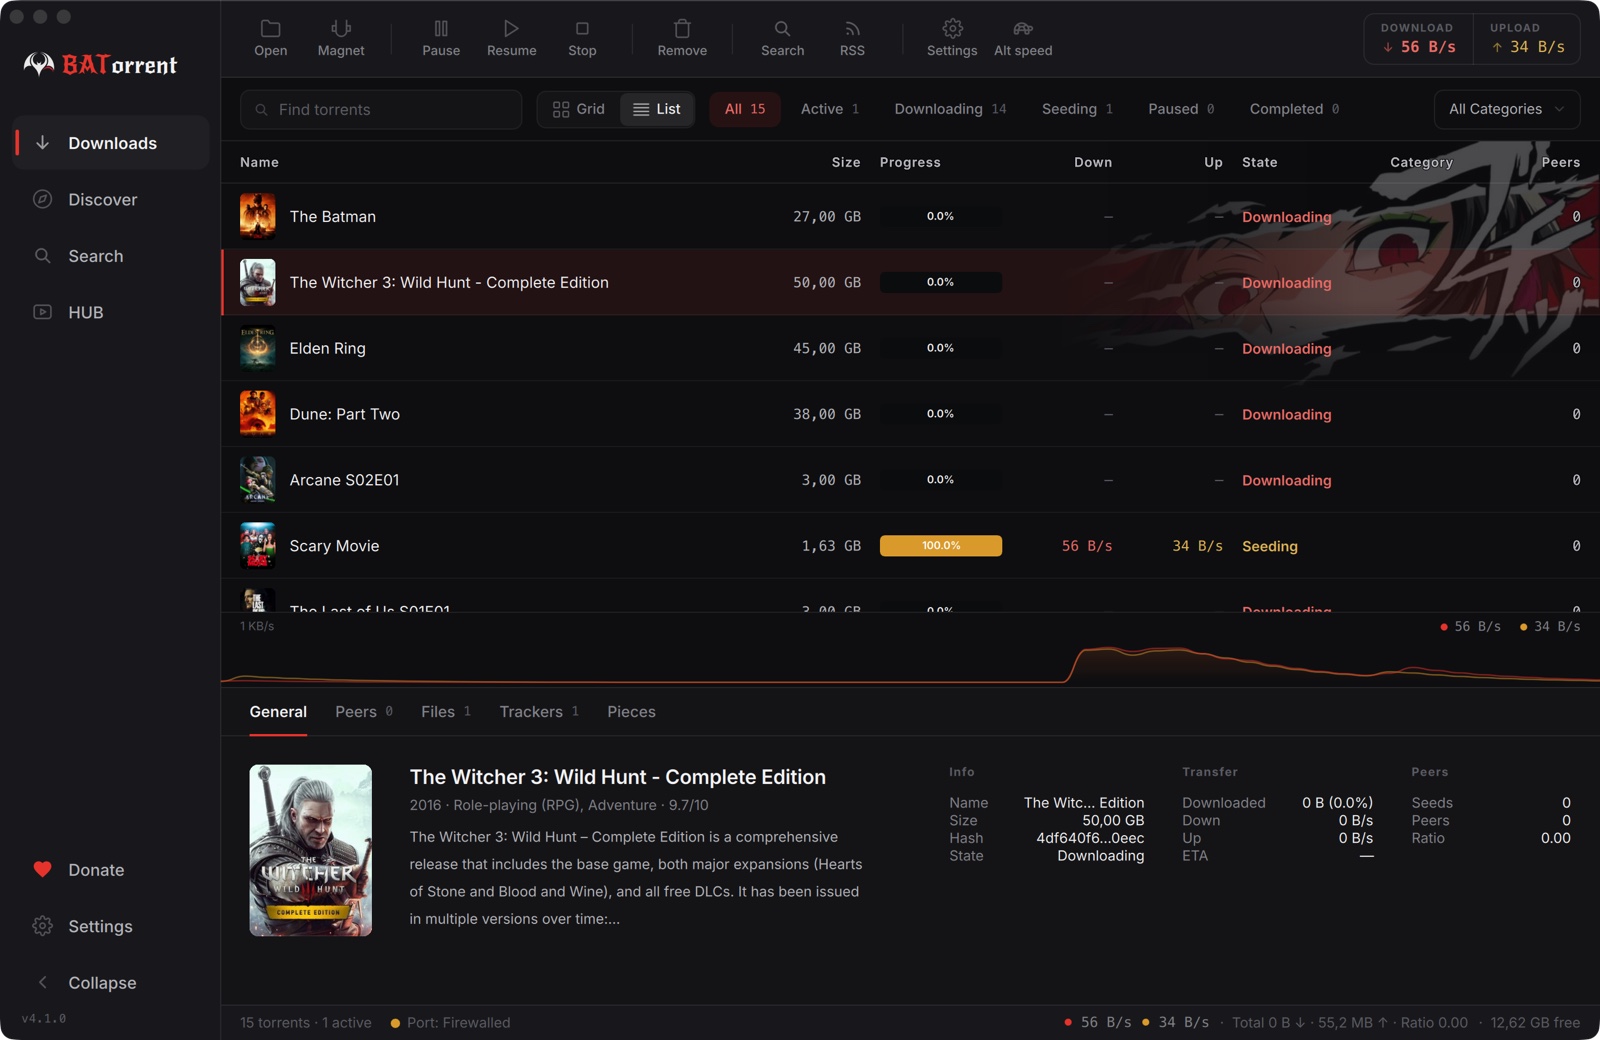This screenshot has width=1600, height=1040.
Task: Click the Witcher 3 row poster thumbnail
Action: [x=257, y=282]
